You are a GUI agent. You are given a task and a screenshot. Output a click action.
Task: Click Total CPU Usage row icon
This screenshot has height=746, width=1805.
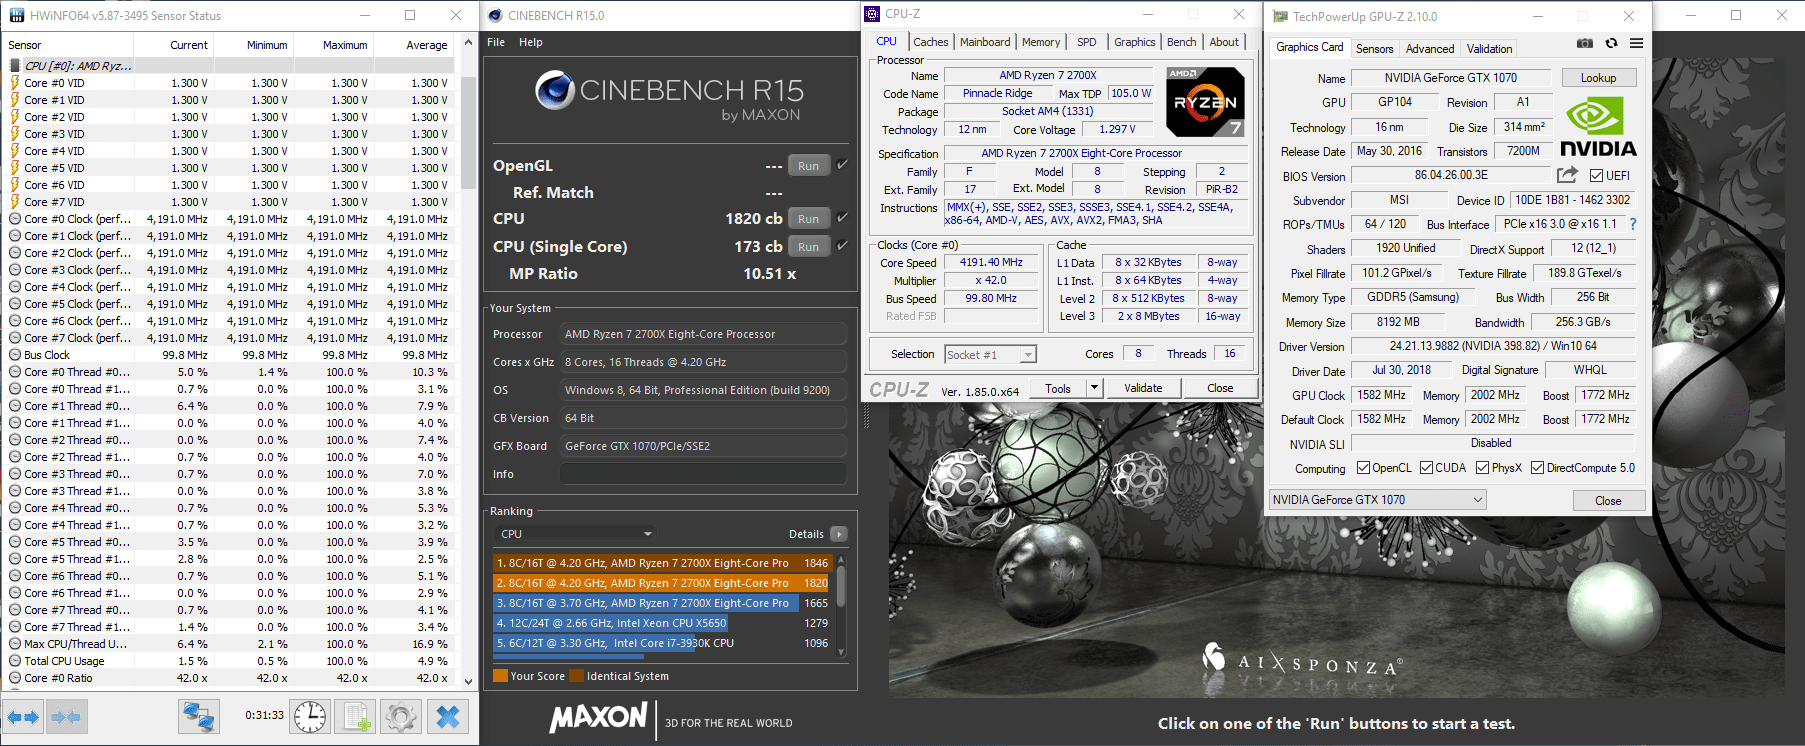tap(15, 661)
